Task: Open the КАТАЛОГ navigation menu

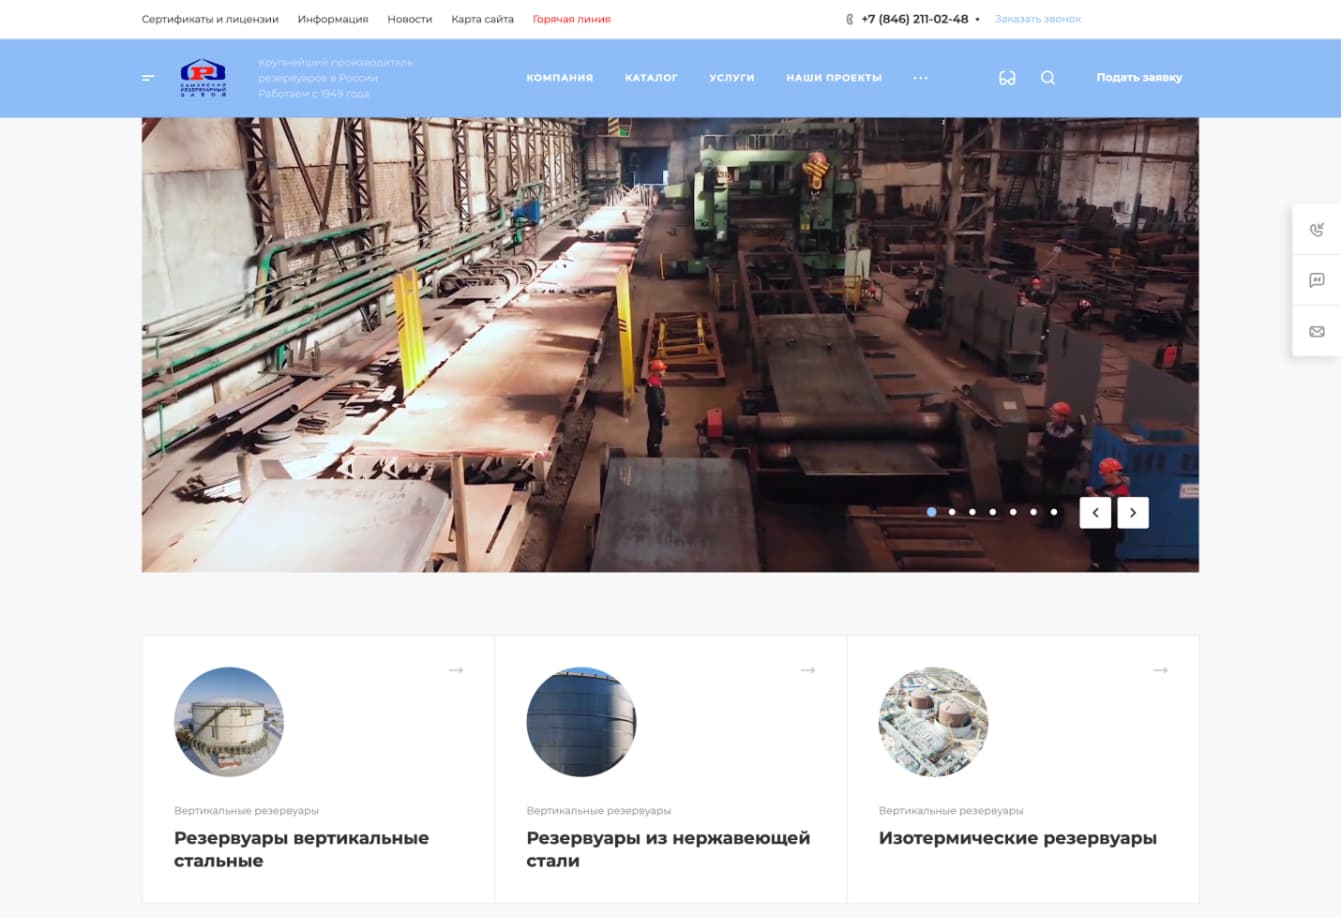Action: coord(651,78)
